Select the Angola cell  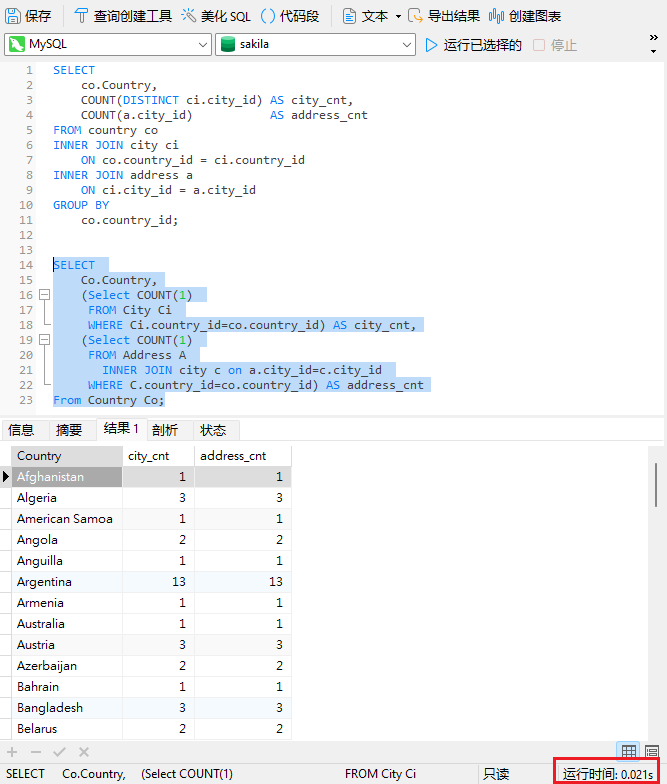click(67, 540)
